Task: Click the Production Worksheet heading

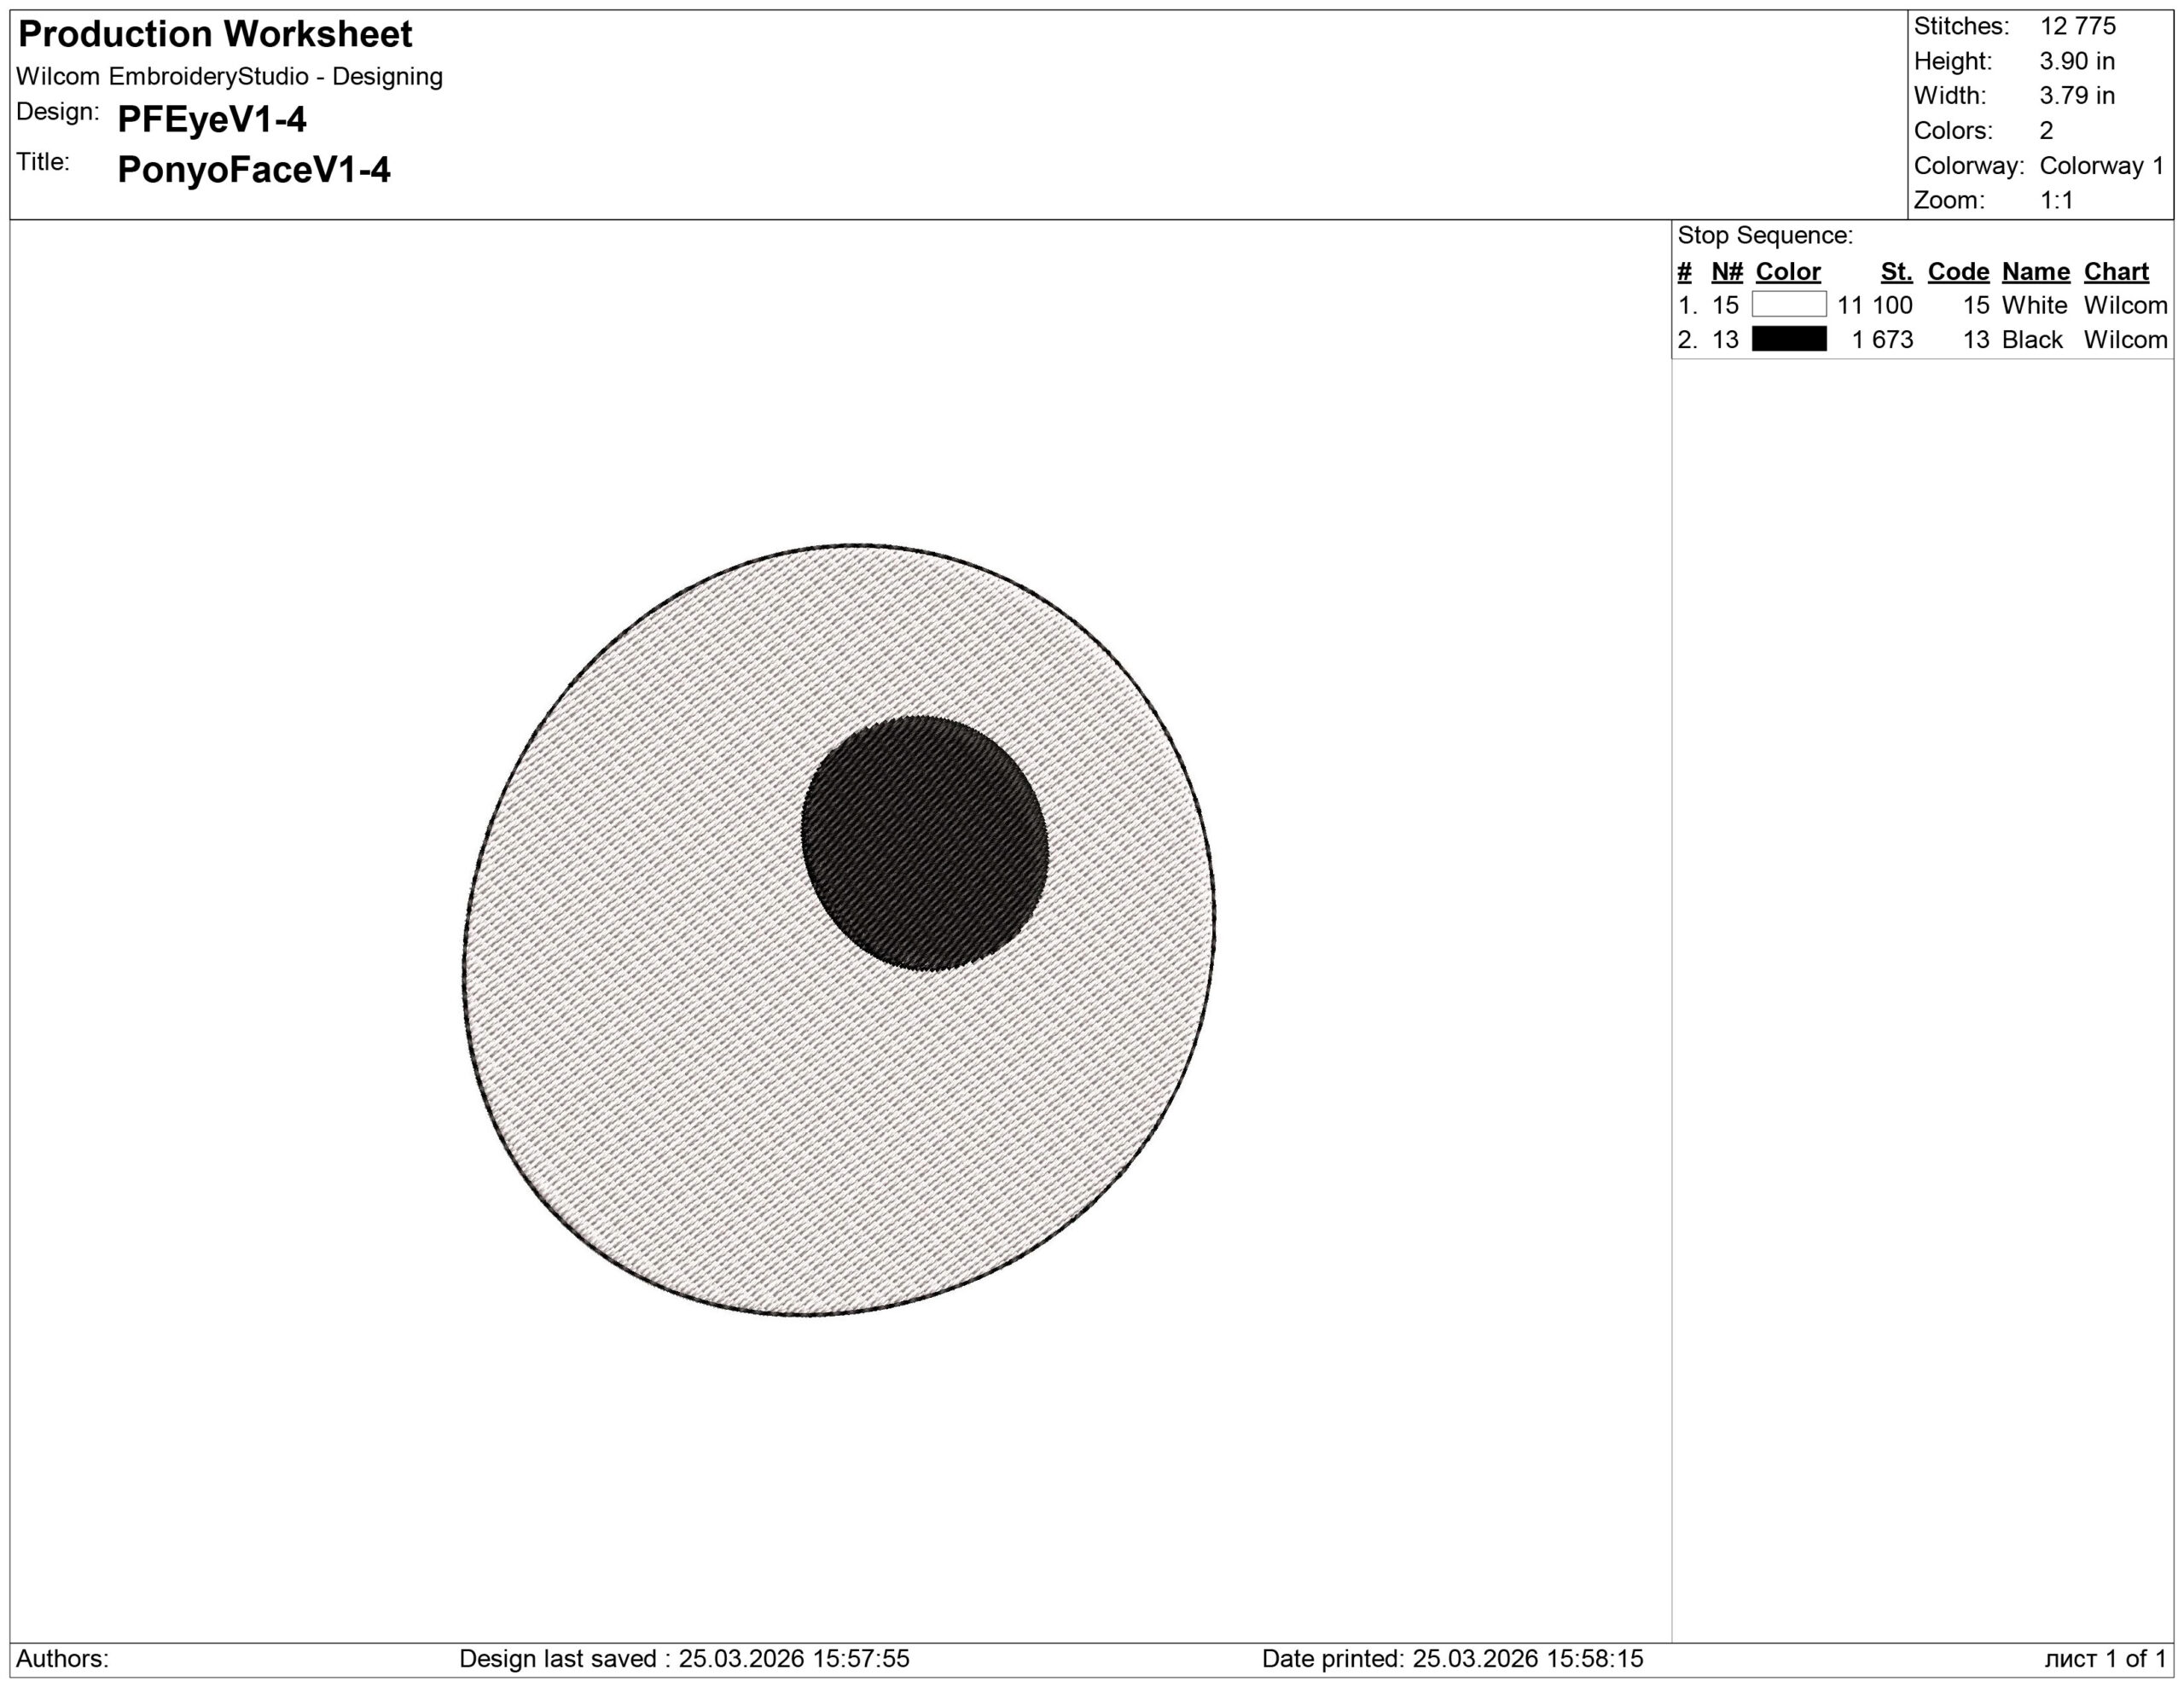Action: pos(215,34)
